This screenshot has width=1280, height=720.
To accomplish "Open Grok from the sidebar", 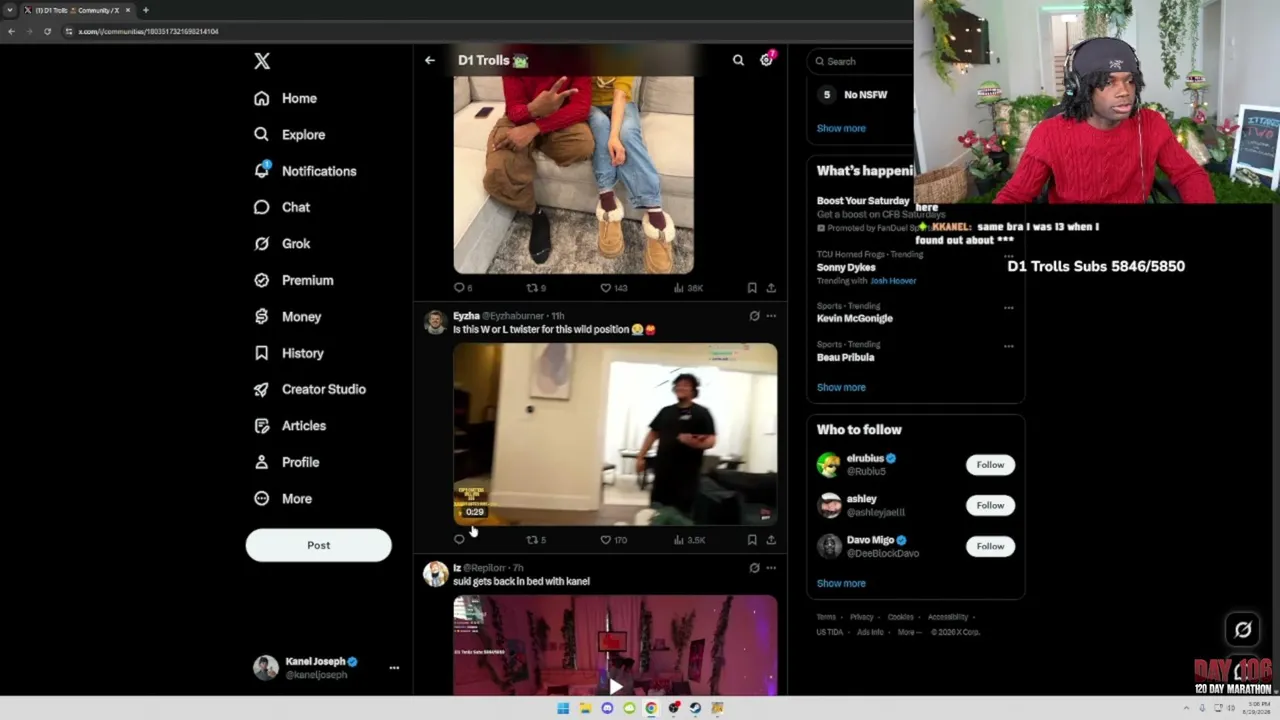I will [282, 243].
